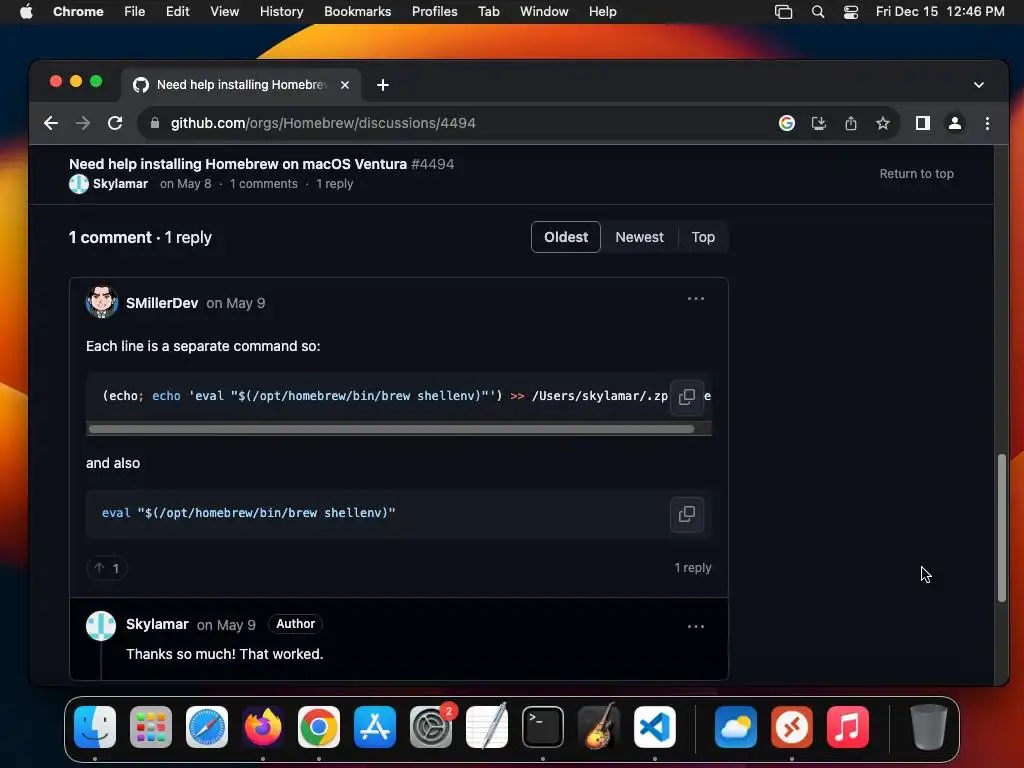Reload the GitHub discussion page
This screenshot has height=768, width=1024.
[x=115, y=123]
